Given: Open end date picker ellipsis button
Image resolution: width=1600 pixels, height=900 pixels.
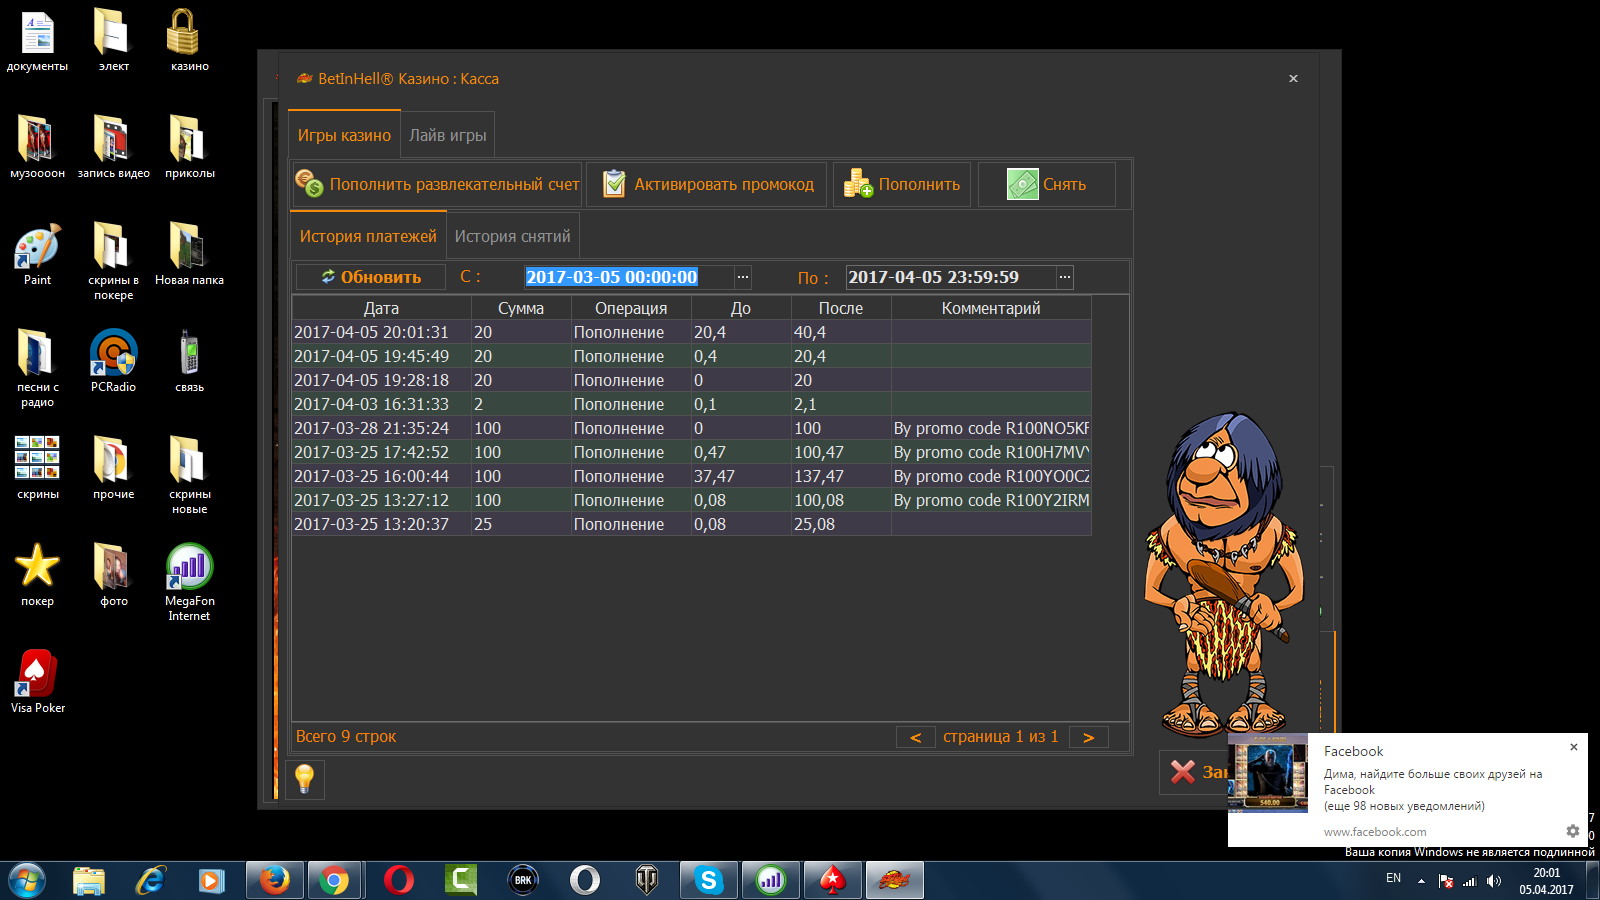Looking at the screenshot, I should click(1065, 277).
